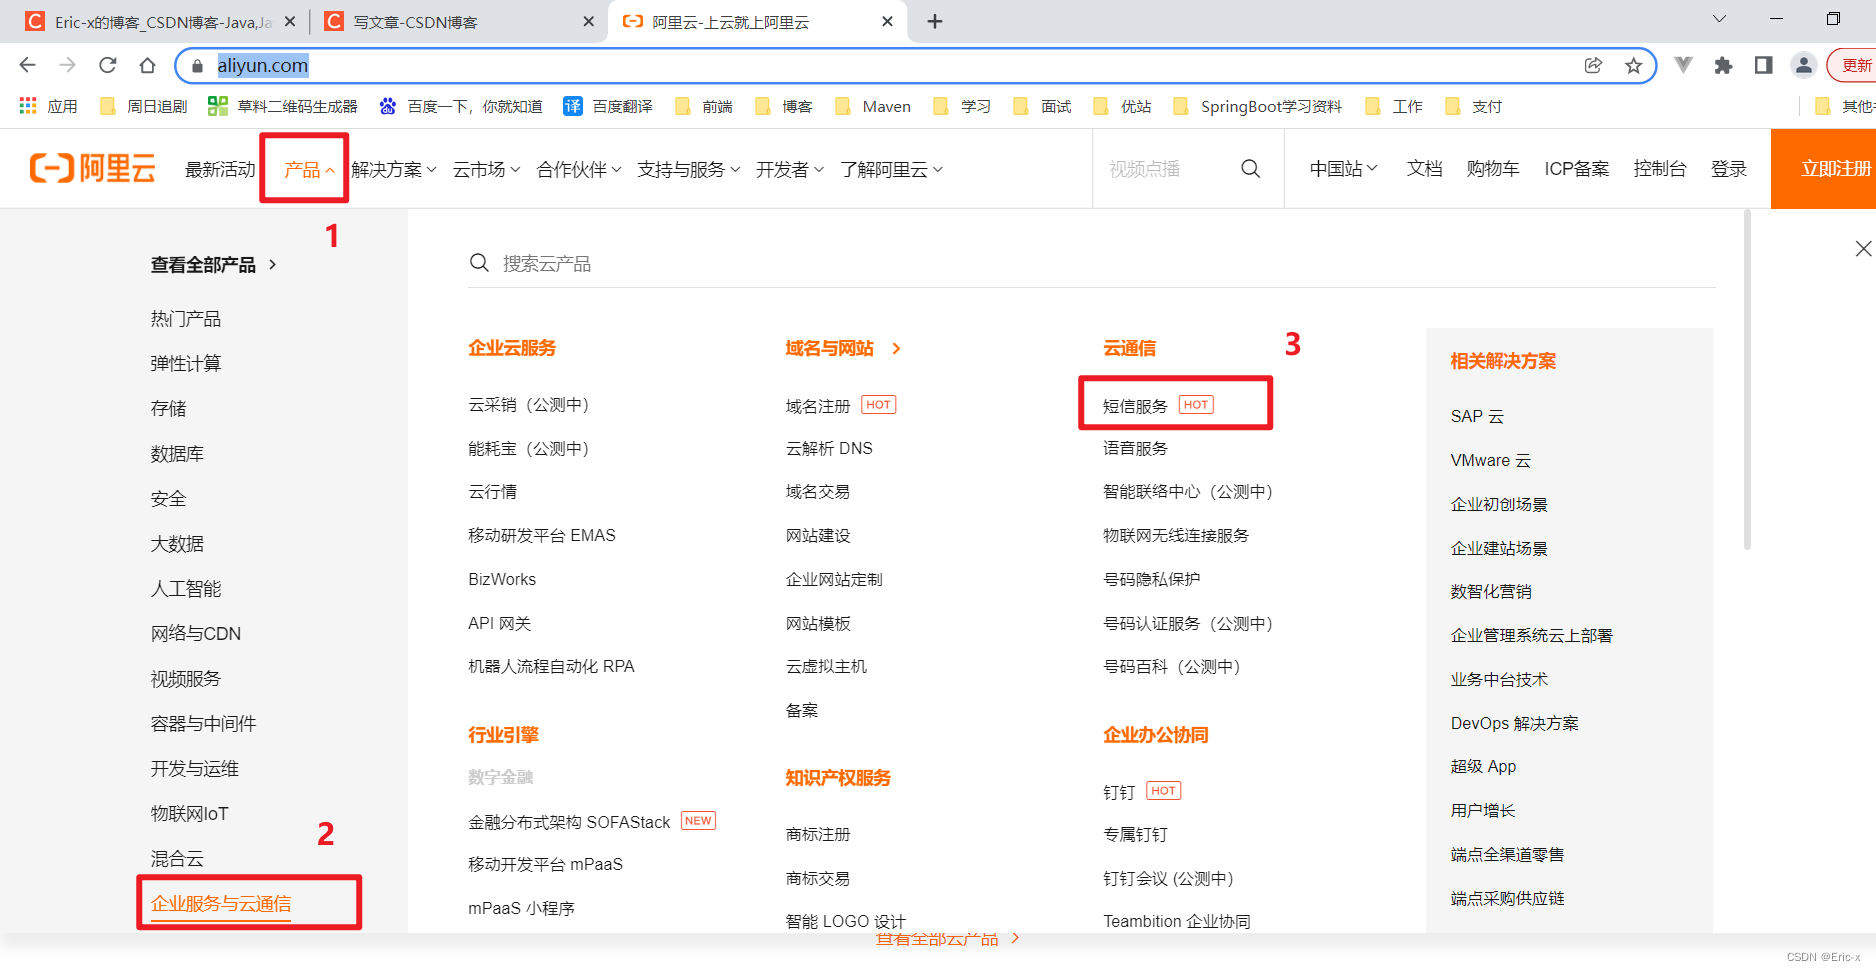Open 语音服务 product link

1135,448
